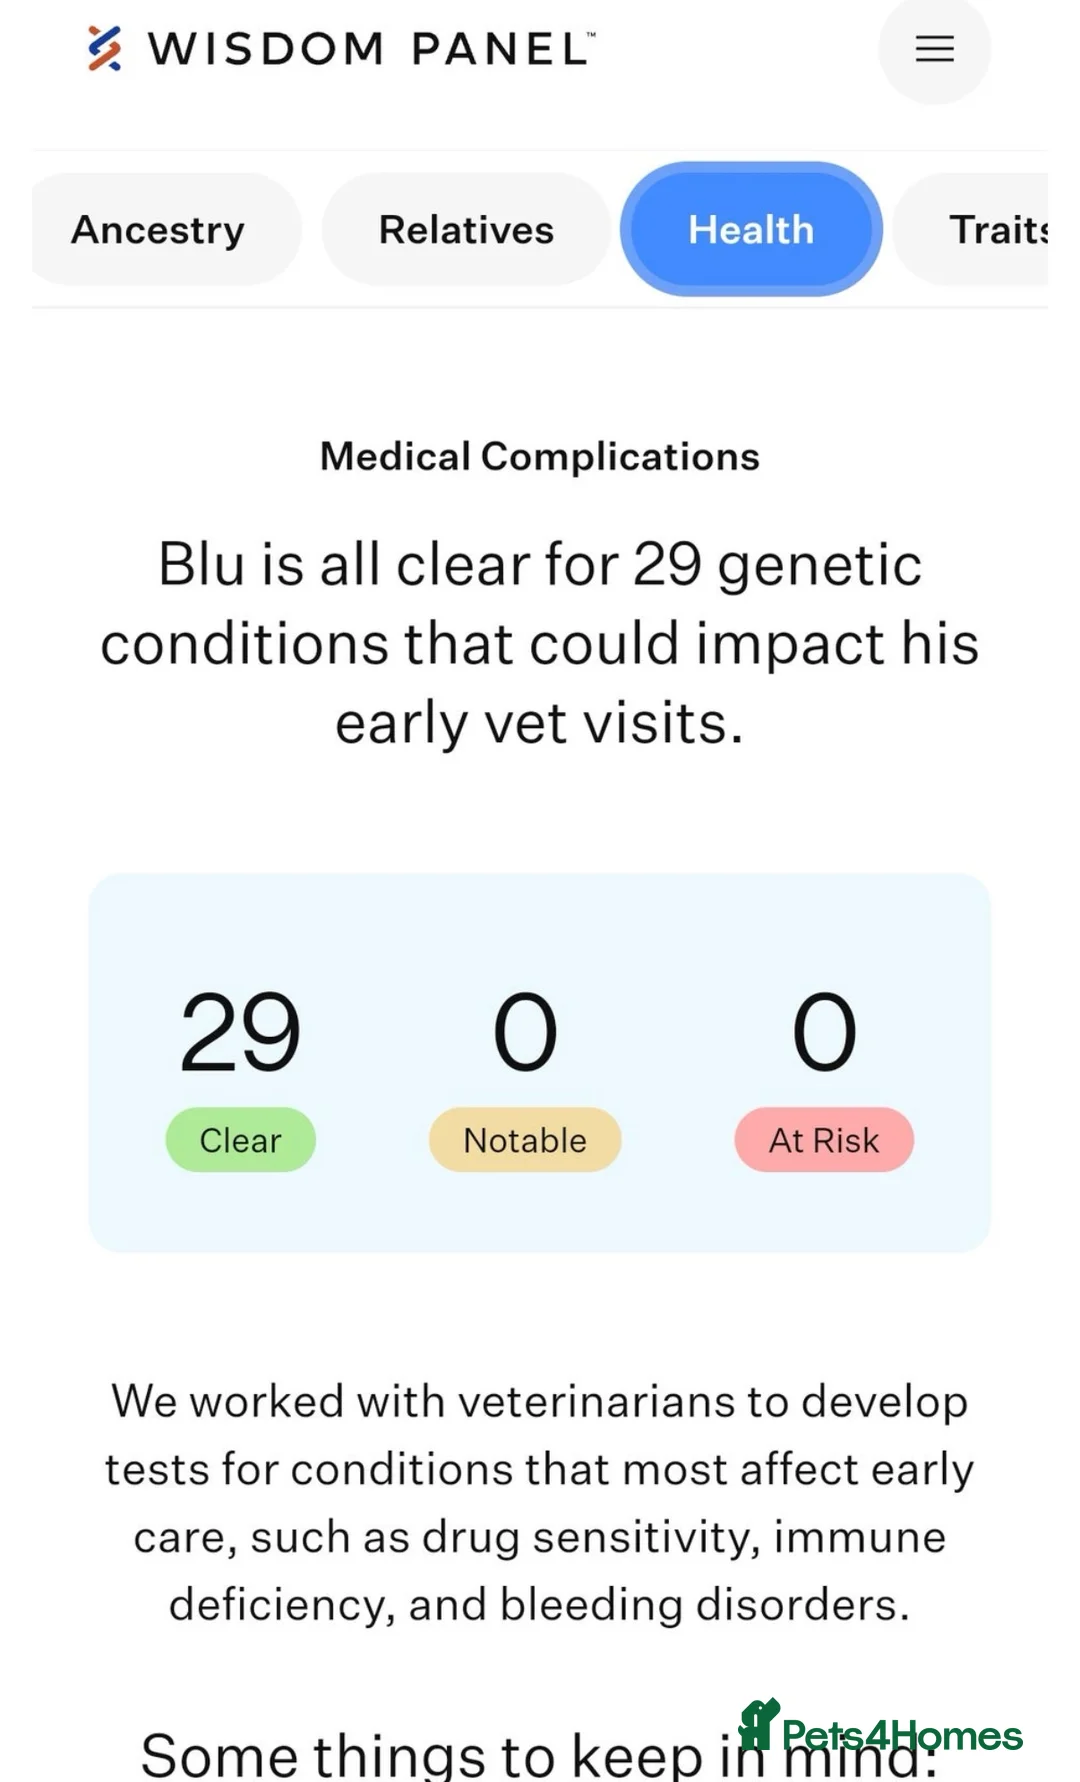1080x1782 pixels.
Task: Open the hamburger menu
Action: [934, 49]
